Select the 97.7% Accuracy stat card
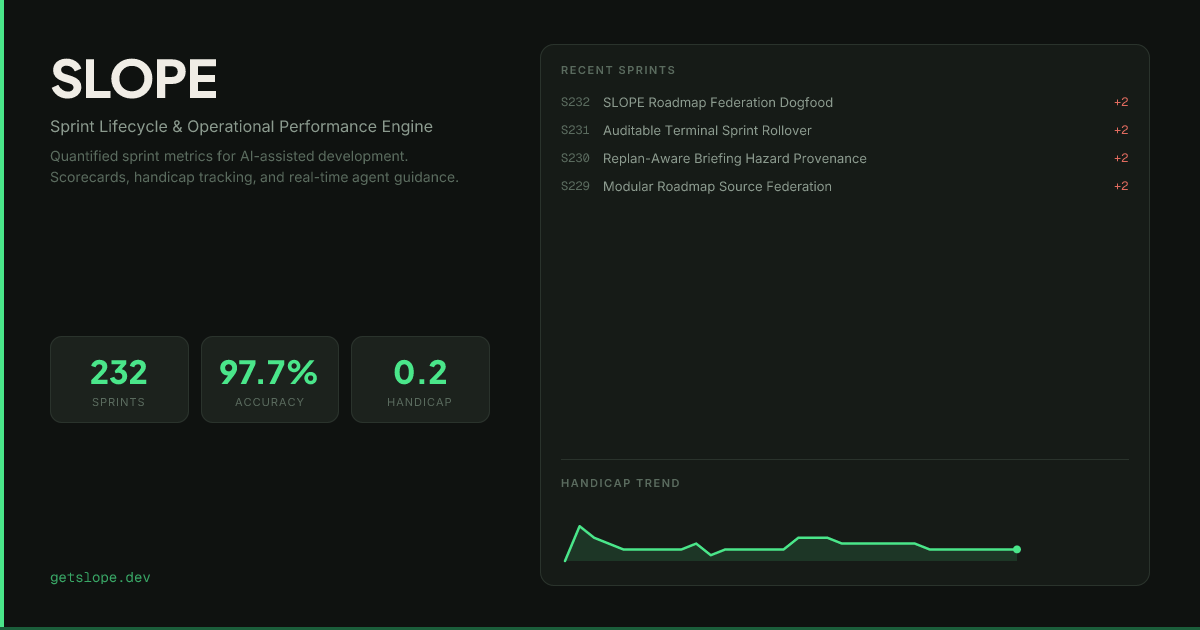 [270, 379]
